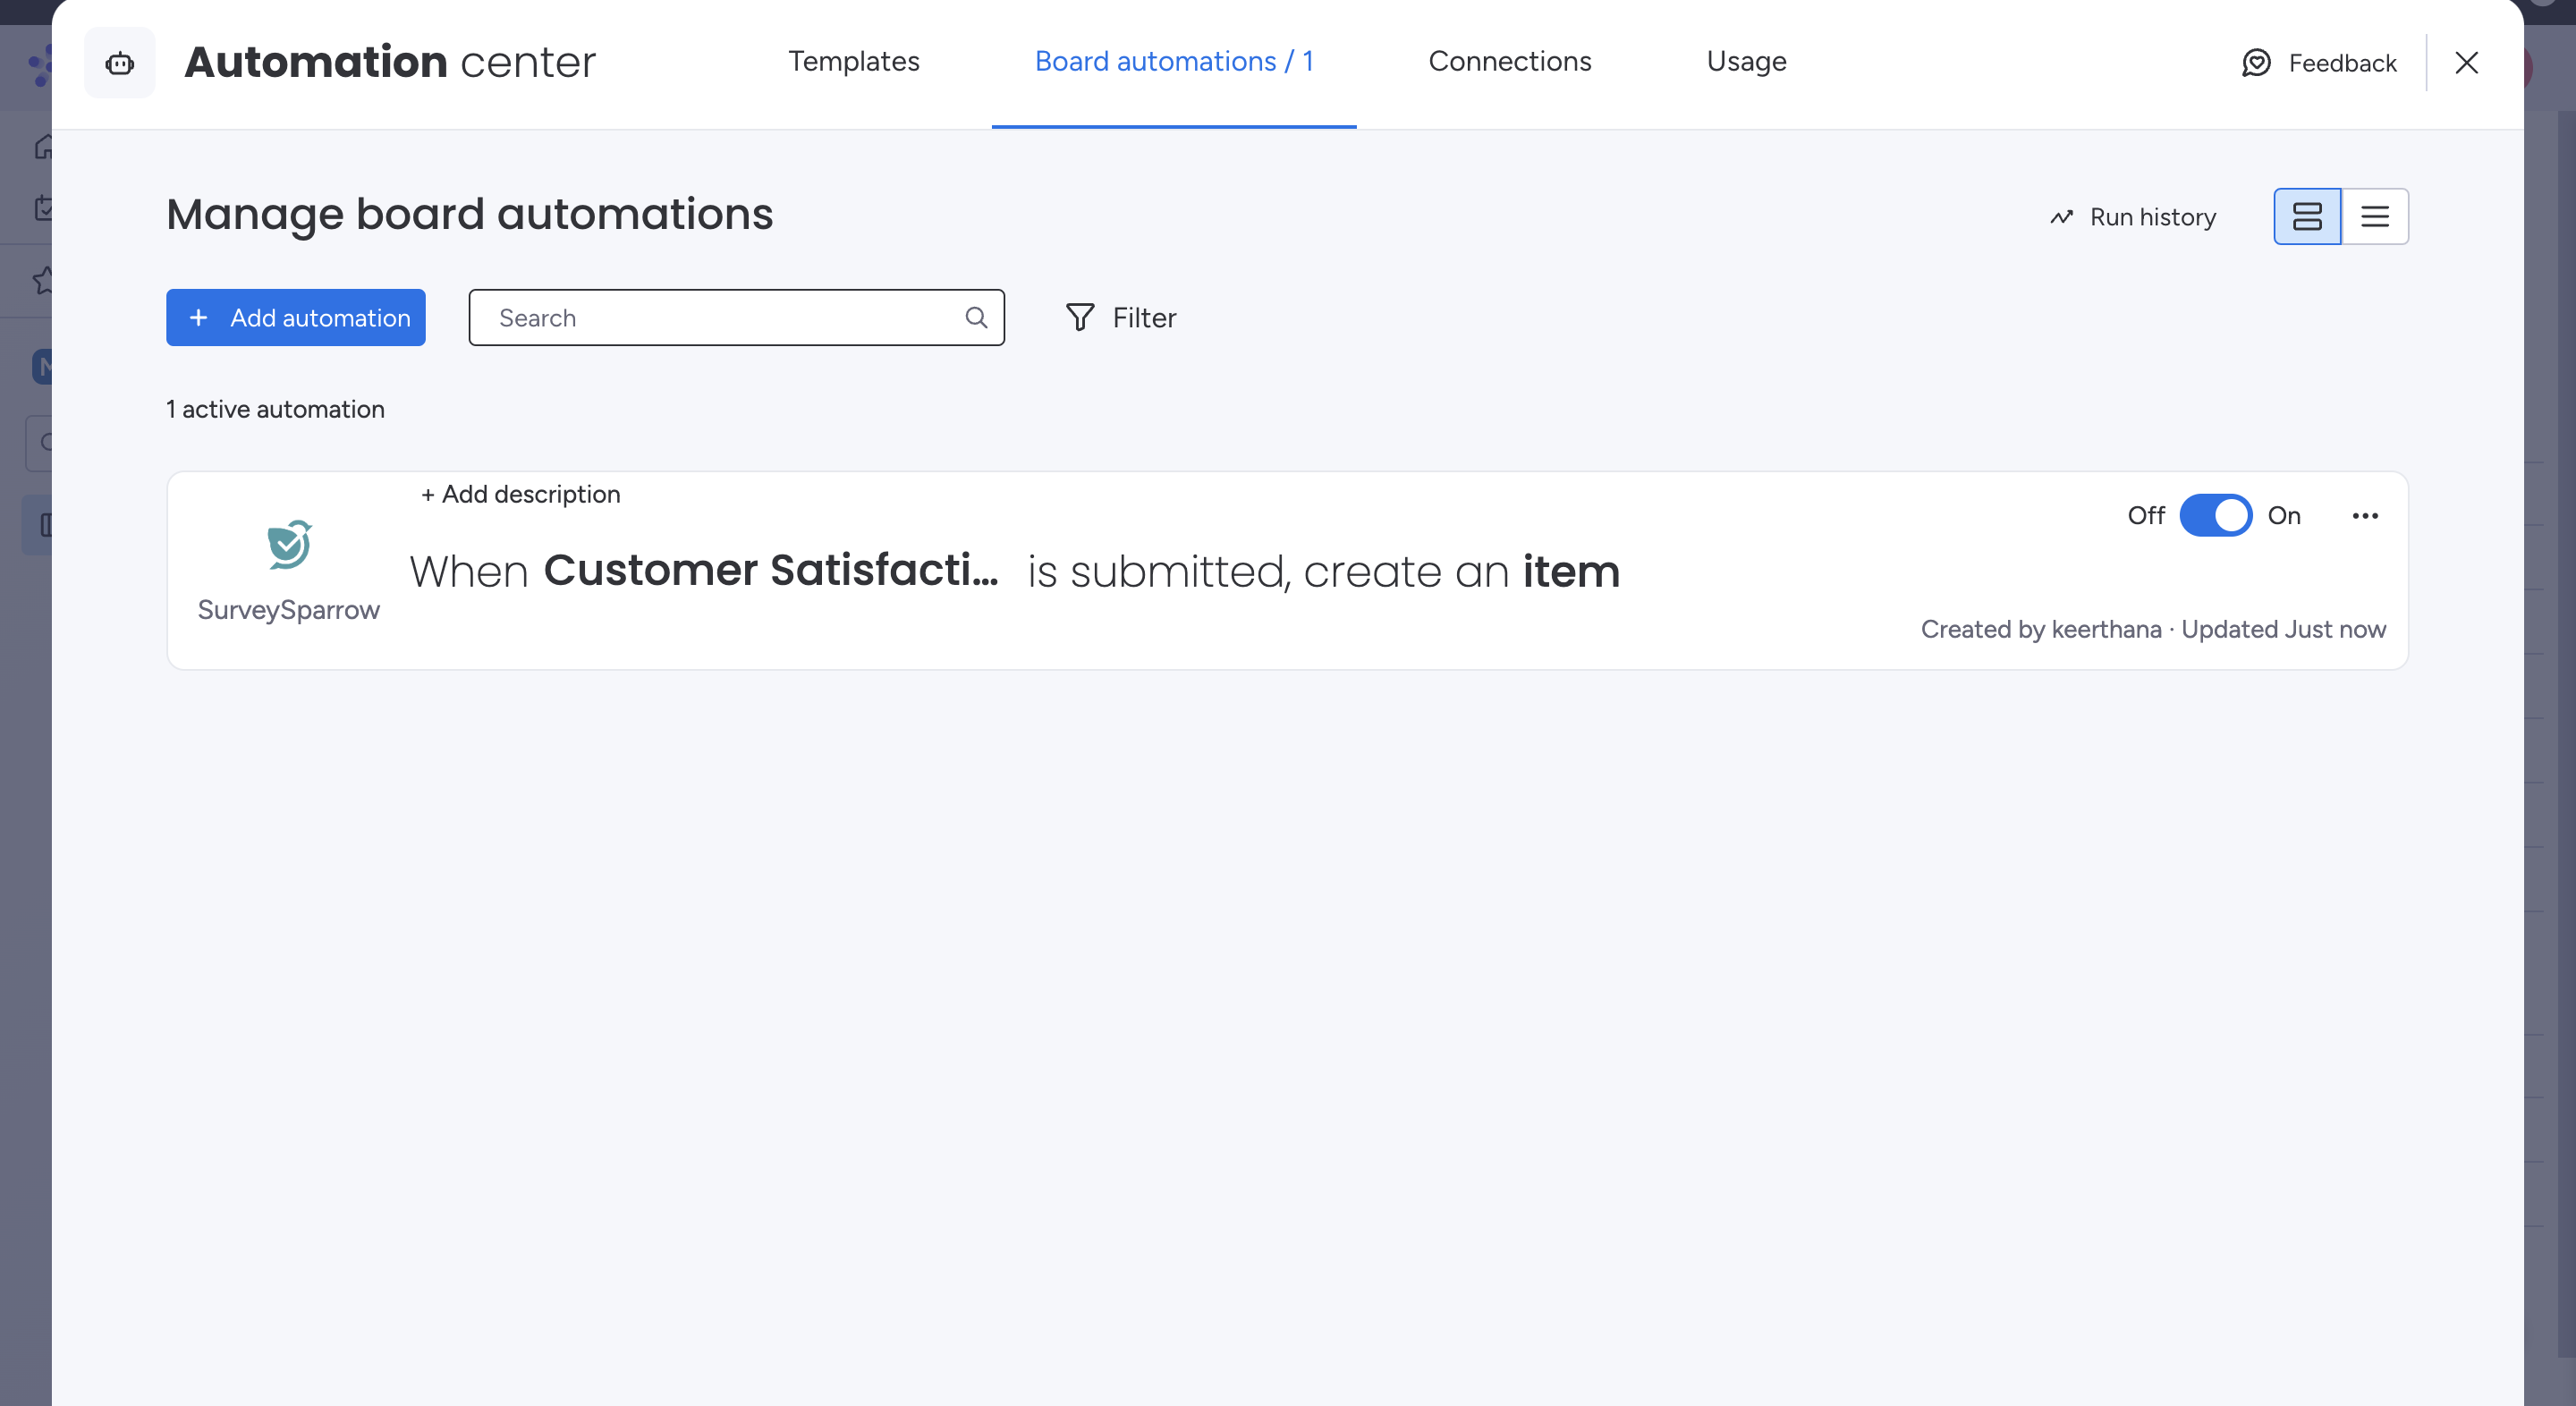The width and height of the screenshot is (2576, 1406).
Task: Open the Customer Satisfaction survey field
Action: [x=770, y=571]
